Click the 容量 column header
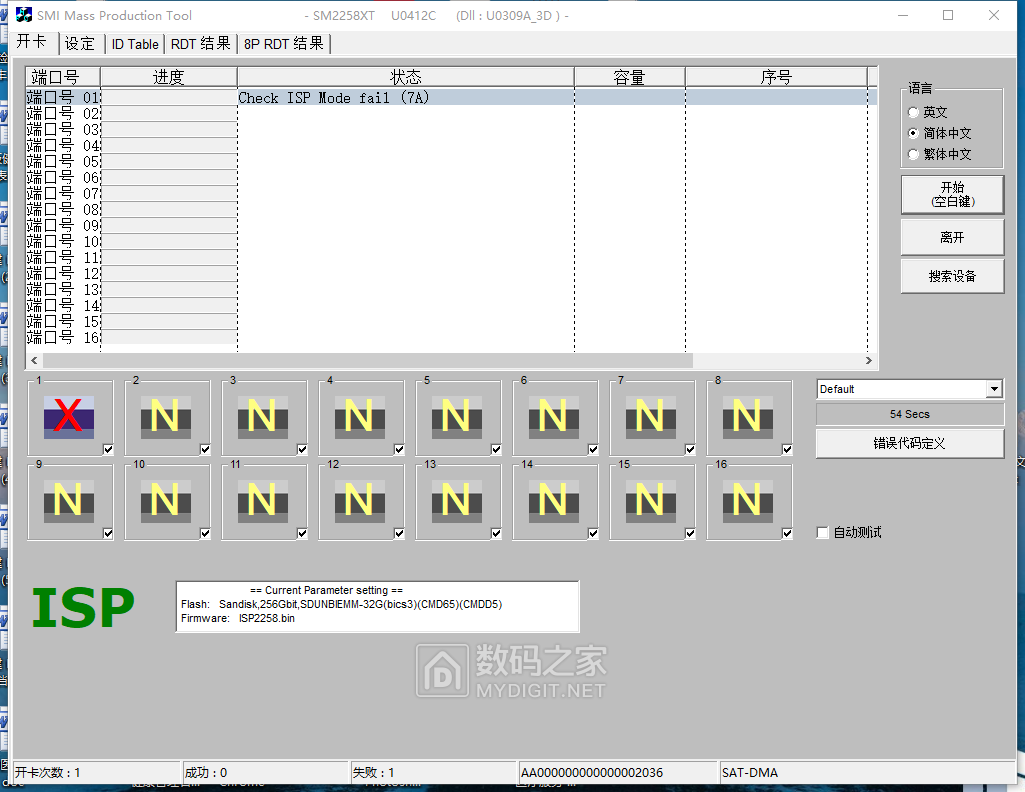Screen dimensions: 1025x792 630,77
